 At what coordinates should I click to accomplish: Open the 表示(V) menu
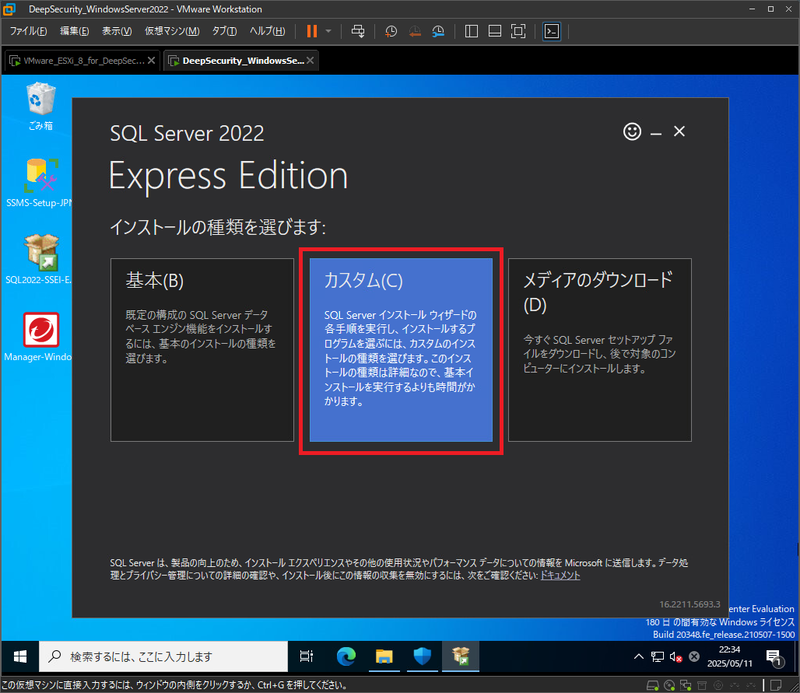pyautogui.click(x=117, y=31)
